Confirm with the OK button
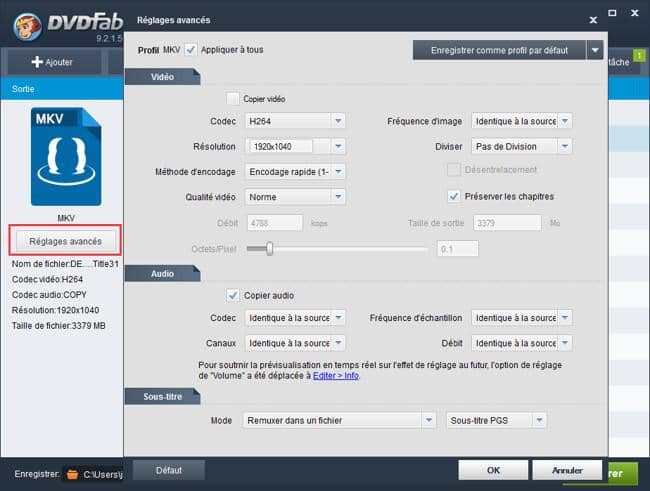This screenshot has width=650, height=491. [x=493, y=470]
